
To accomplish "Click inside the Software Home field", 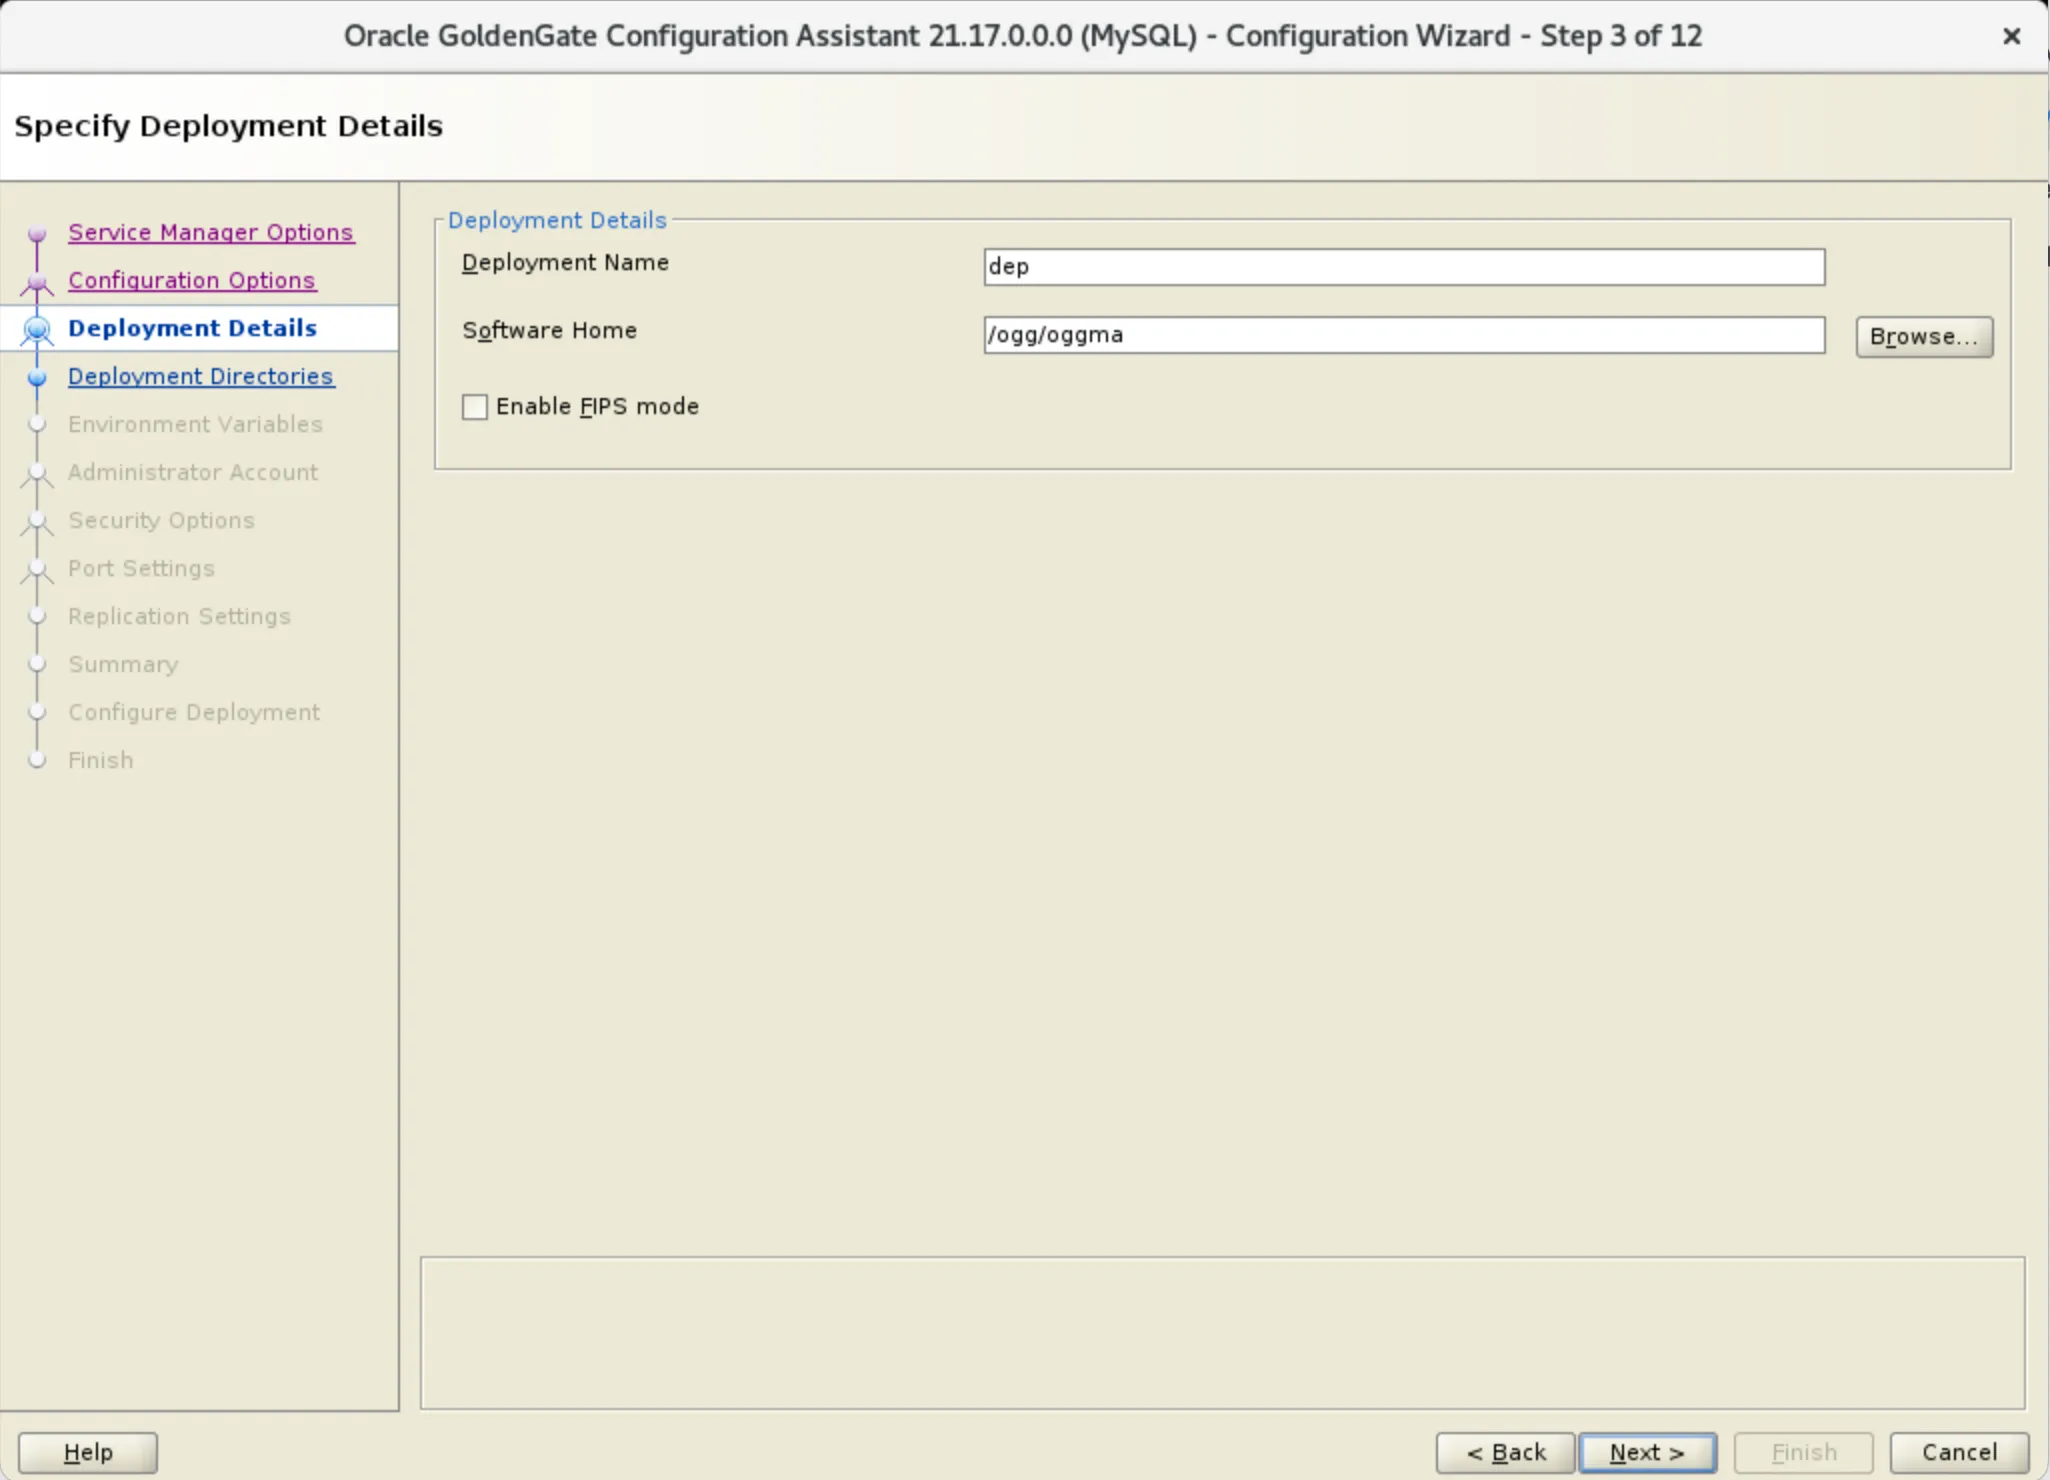I will click(1402, 334).
